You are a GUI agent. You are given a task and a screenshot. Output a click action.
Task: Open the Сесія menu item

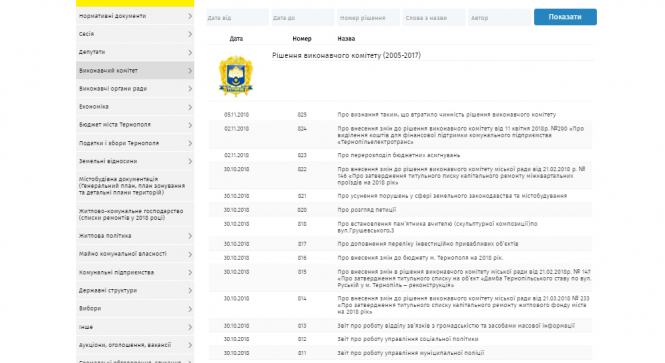point(135,34)
